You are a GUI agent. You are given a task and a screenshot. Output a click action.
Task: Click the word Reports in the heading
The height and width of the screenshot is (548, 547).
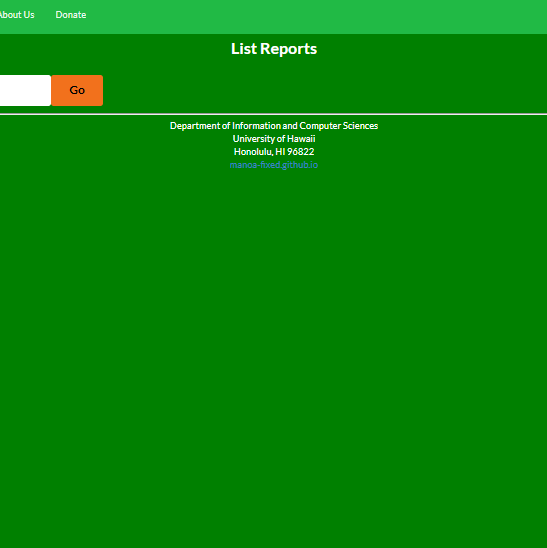[x=289, y=49]
